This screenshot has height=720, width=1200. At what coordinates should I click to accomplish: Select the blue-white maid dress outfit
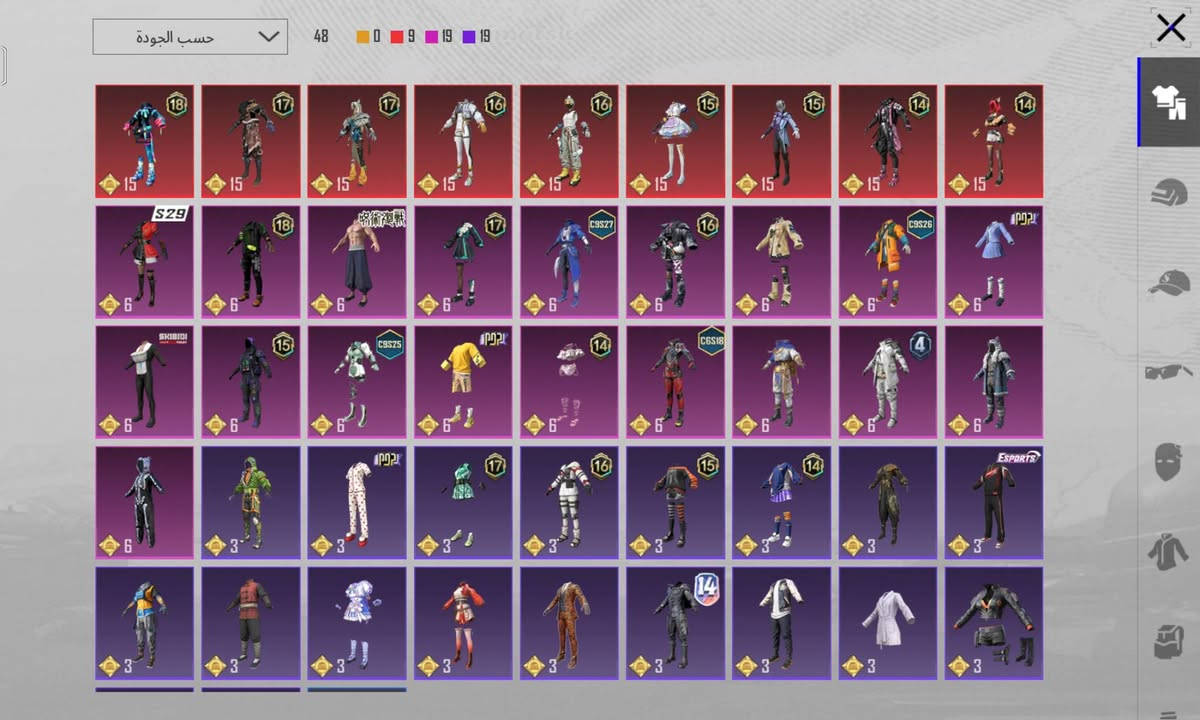(357, 624)
